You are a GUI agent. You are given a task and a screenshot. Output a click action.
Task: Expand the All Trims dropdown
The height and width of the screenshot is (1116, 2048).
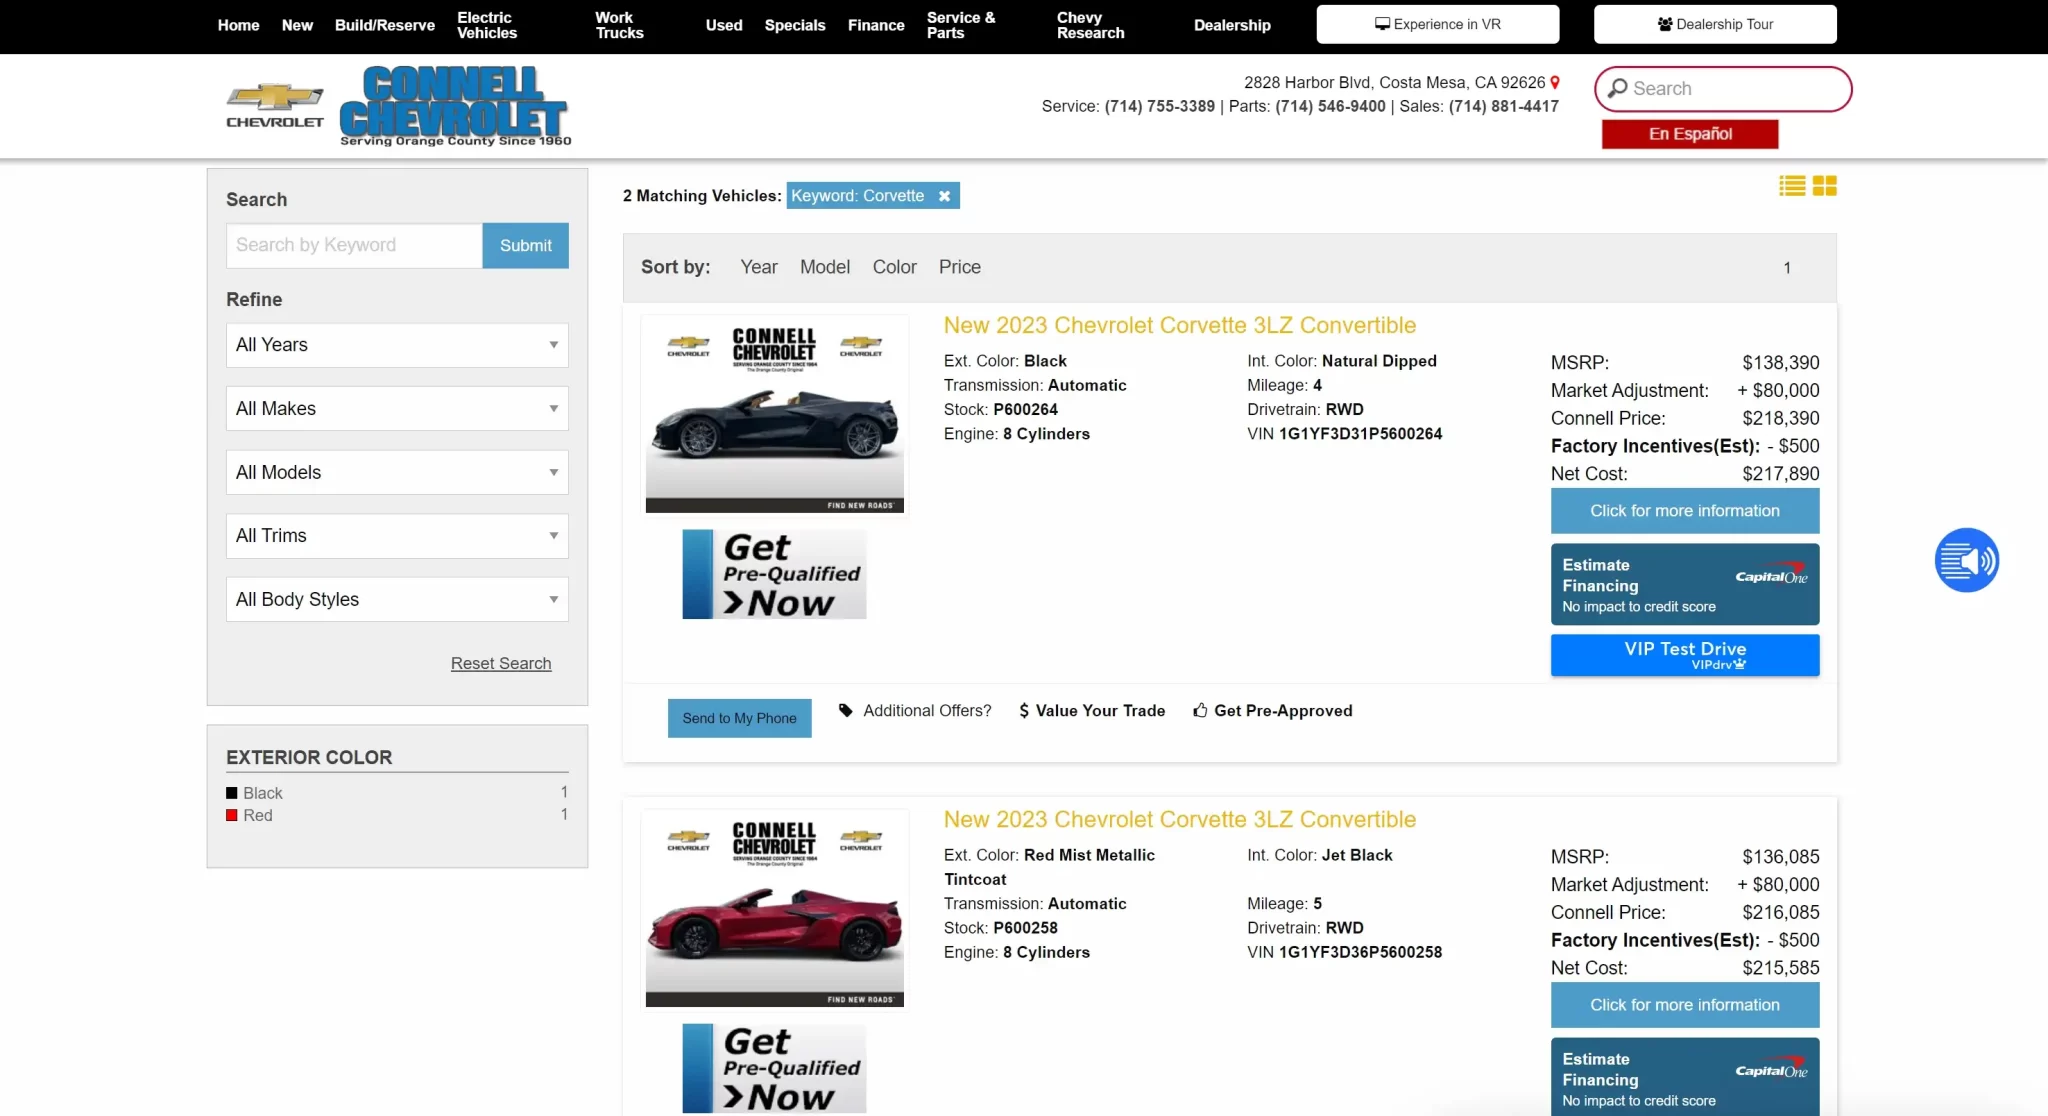tap(397, 536)
